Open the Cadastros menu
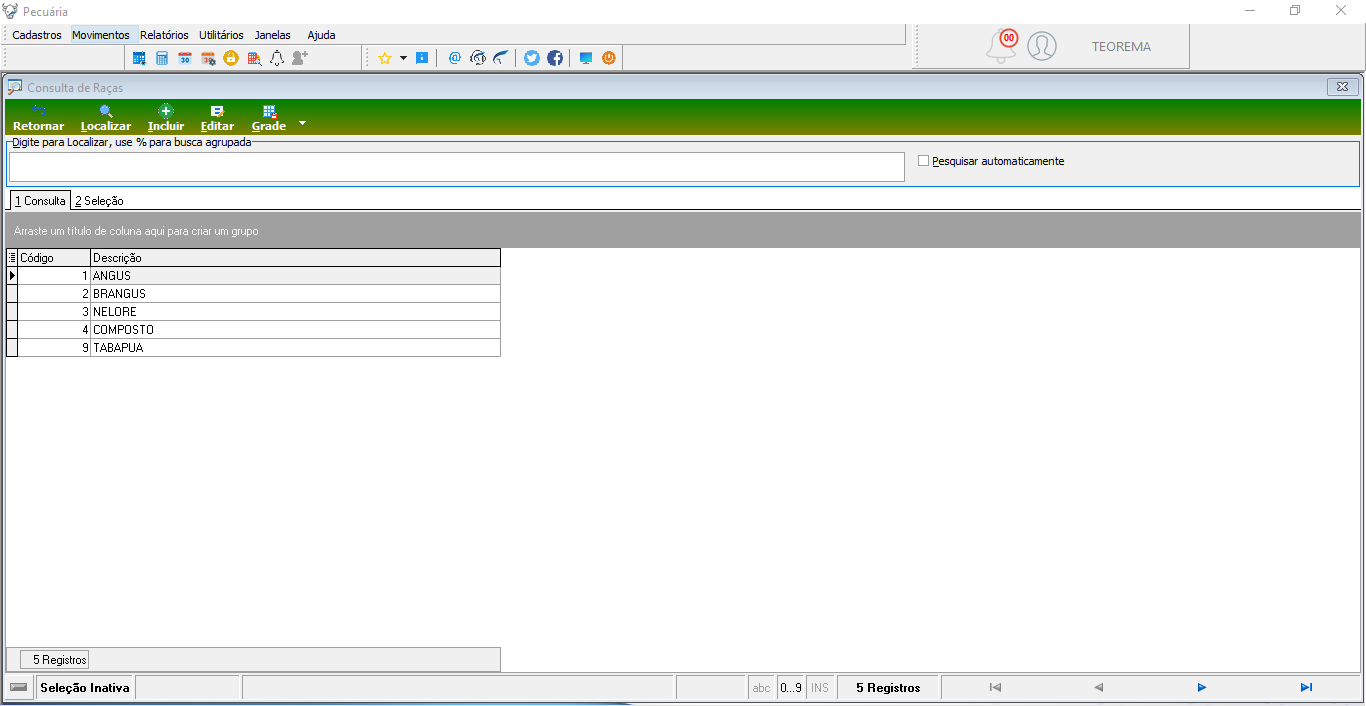Viewport: 1366px width, 706px height. [37, 35]
